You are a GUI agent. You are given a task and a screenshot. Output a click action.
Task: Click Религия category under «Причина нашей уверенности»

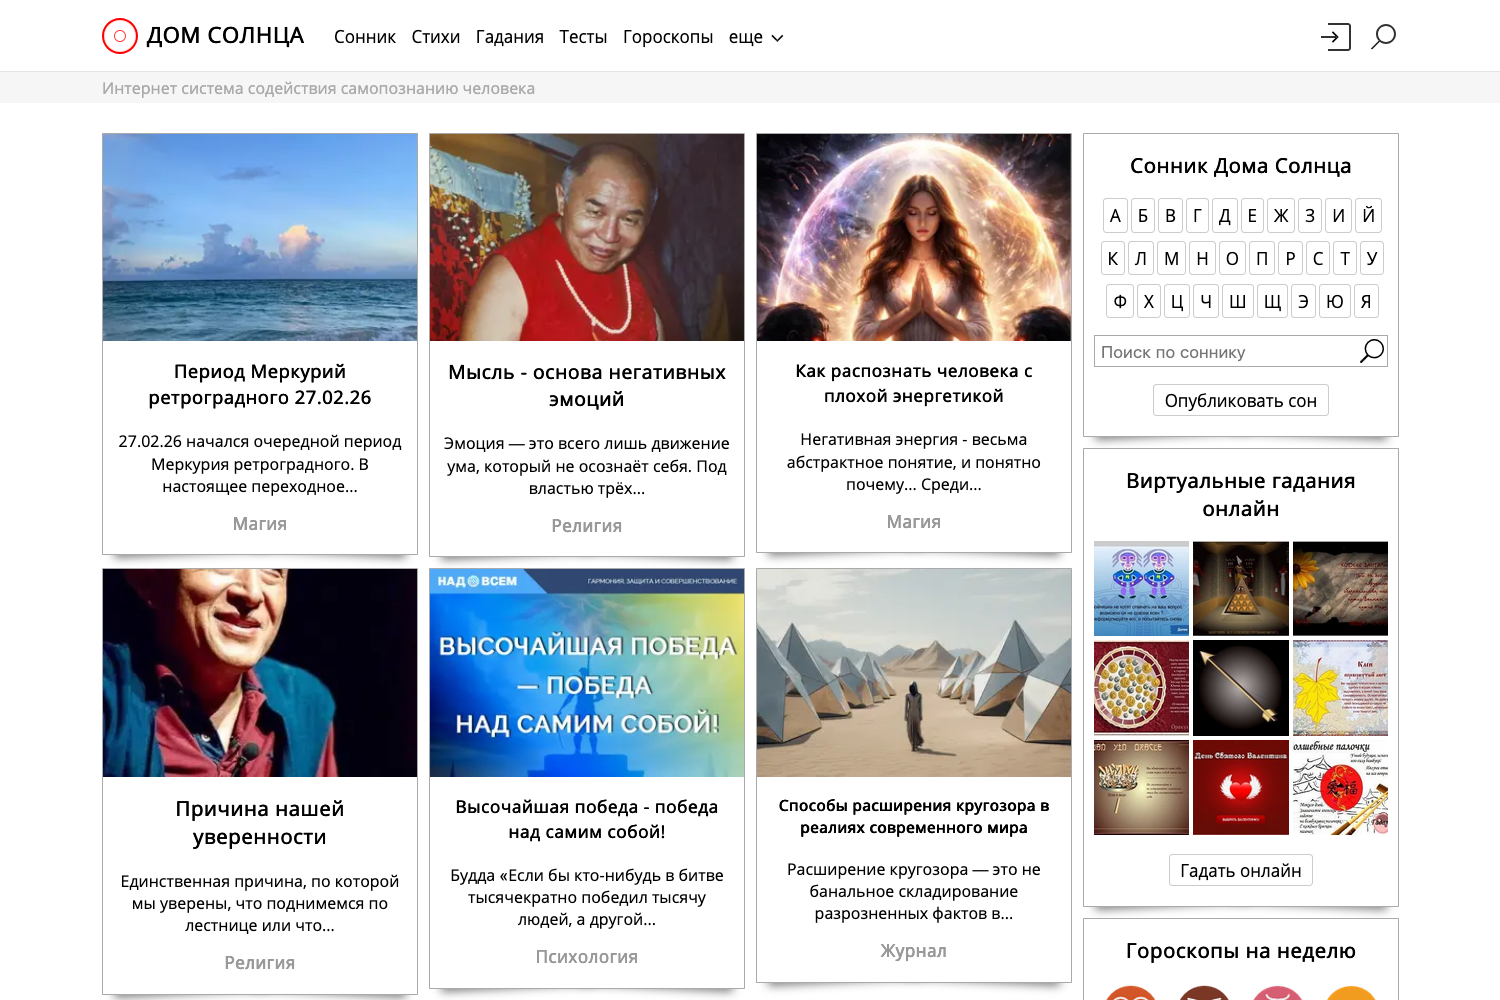coord(260,962)
